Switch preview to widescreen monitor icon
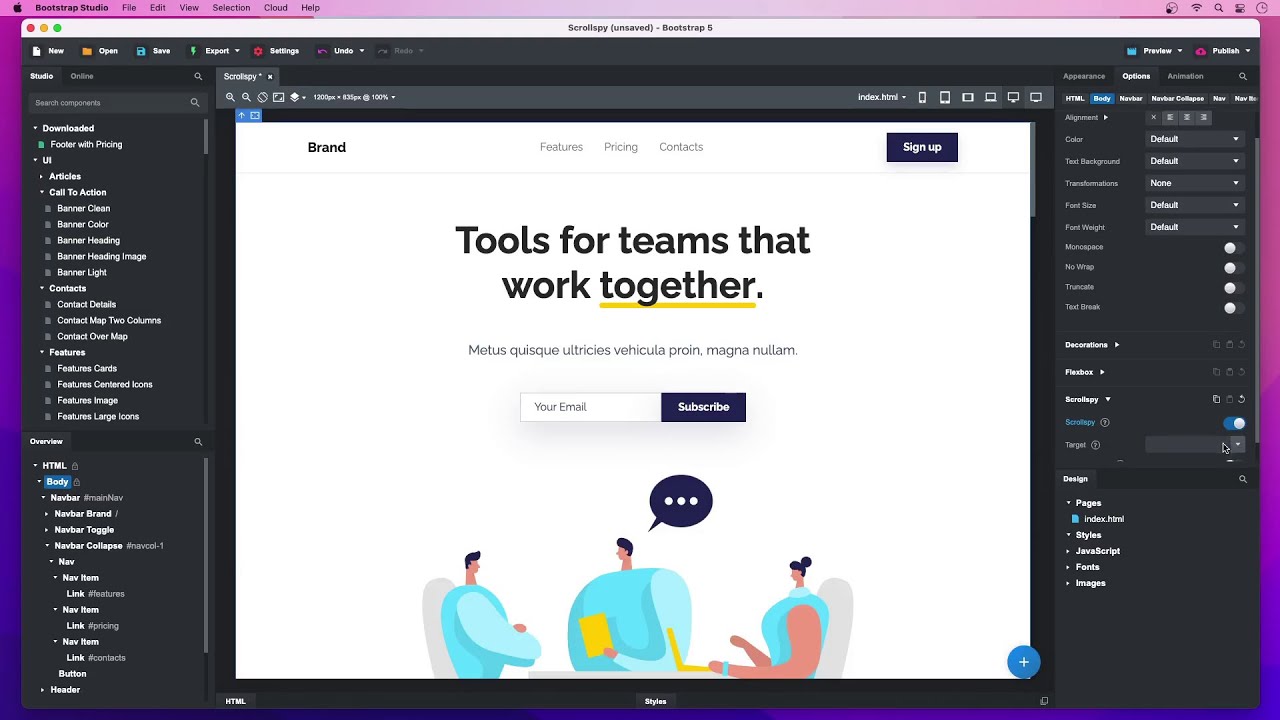The height and width of the screenshot is (720, 1280). (x=1036, y=97)
